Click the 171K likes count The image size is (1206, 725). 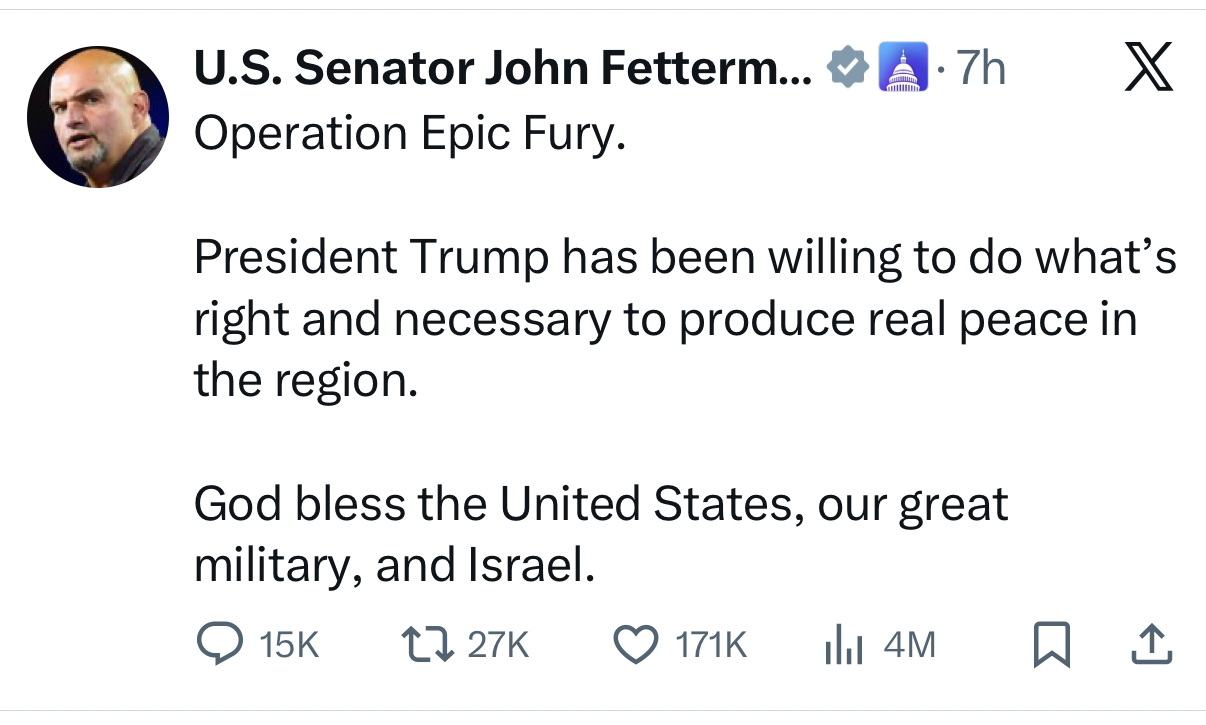pyautogui.click(x=712, y=646)
